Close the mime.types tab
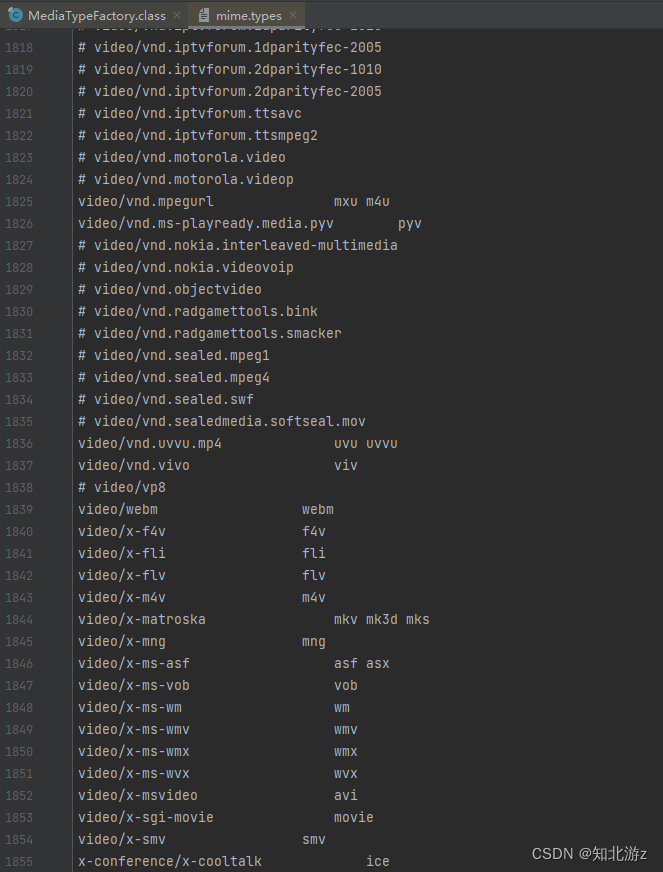The height and width of the screenshot is (872, 663). click(x=293, y=15)
